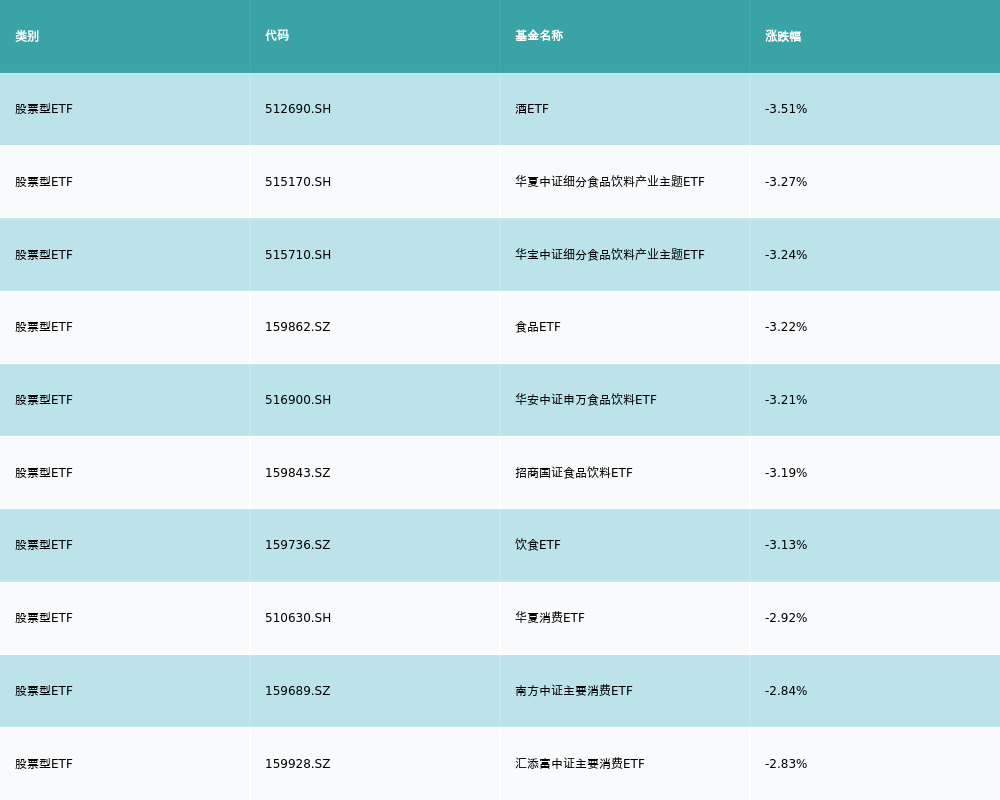The width and height of the screenshot is (1000, 800).
Task: Select code 159928.SZ
Action: (298, 764)
